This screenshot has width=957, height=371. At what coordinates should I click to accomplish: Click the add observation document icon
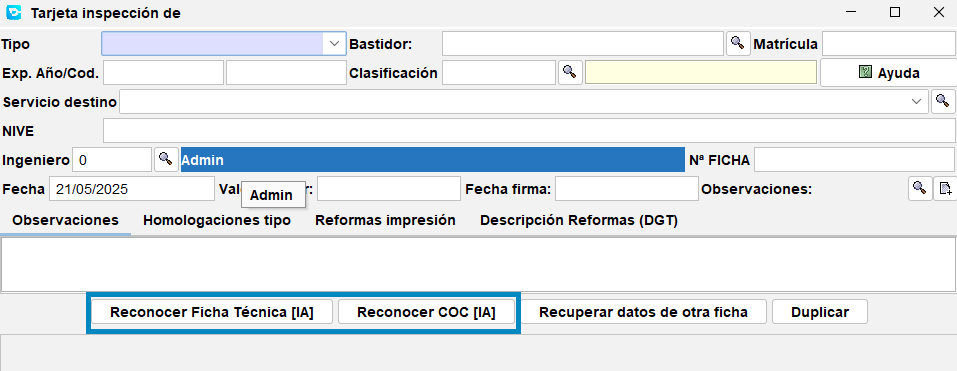[945, 189]
